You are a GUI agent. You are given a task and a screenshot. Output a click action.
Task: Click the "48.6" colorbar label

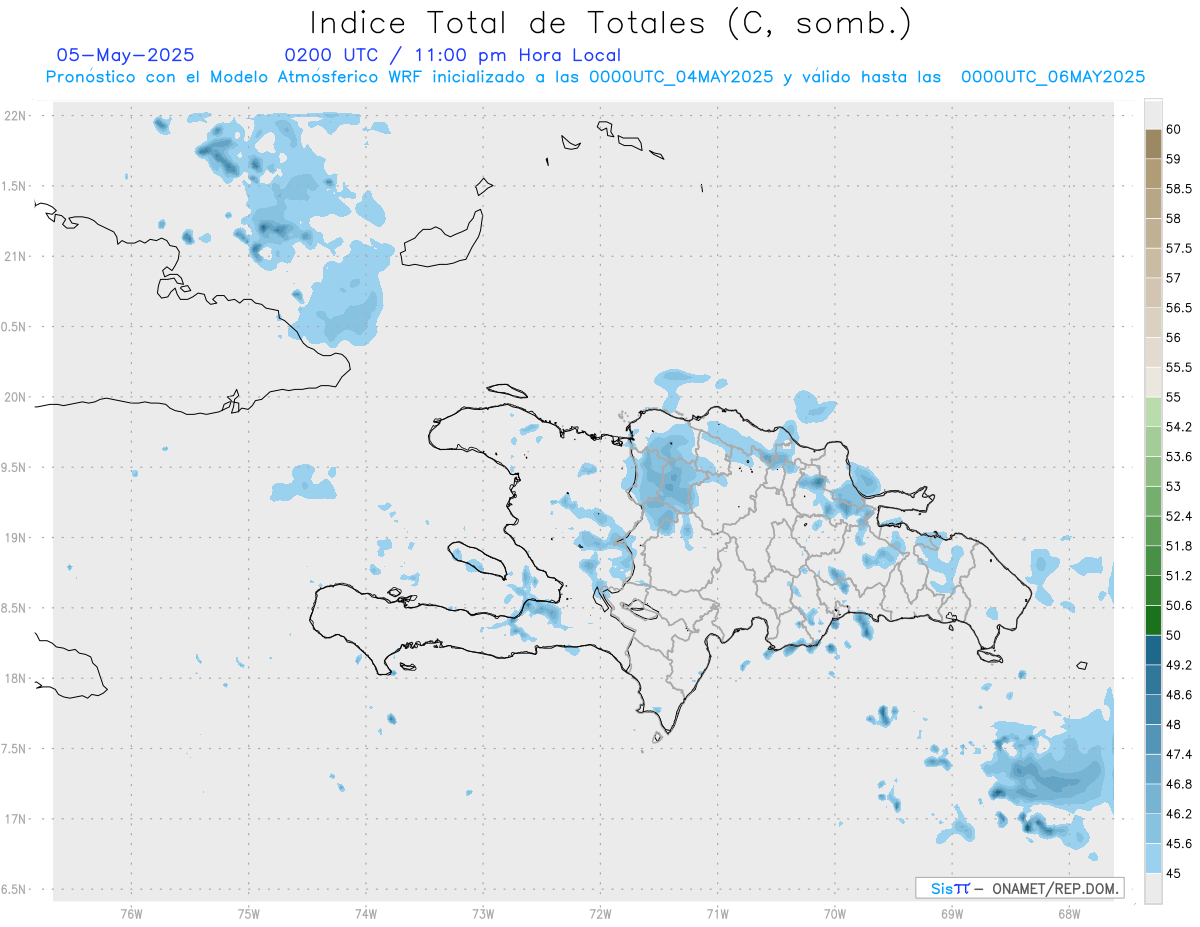[x=1179, y=695]
